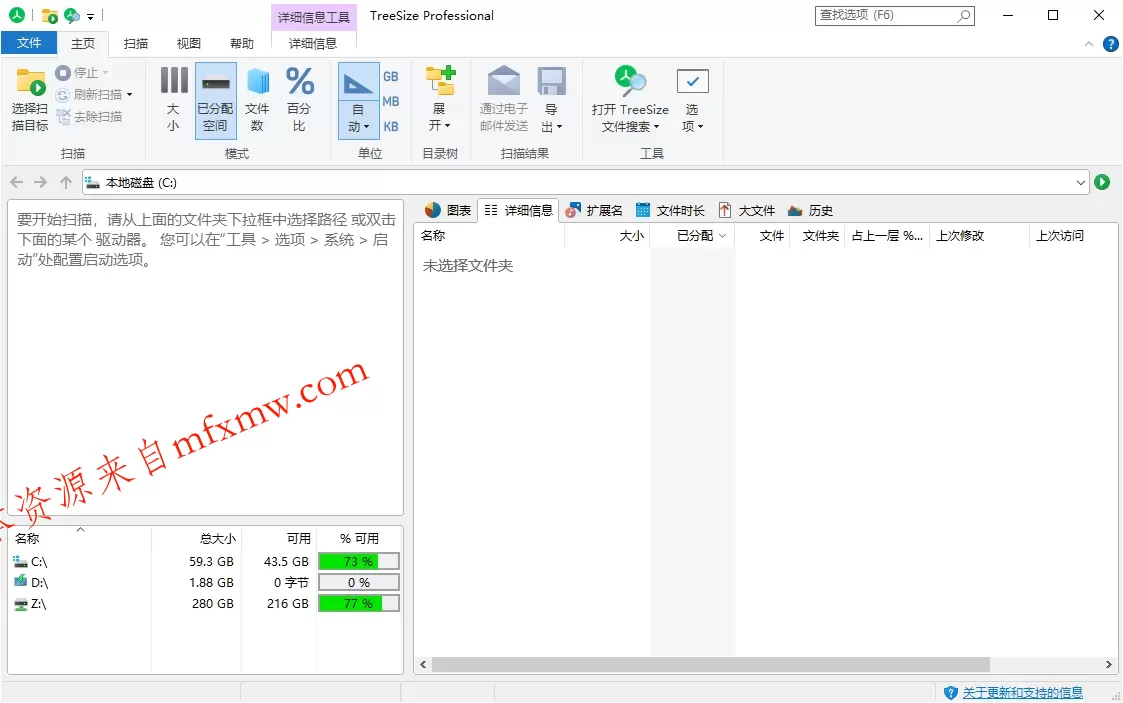Open the 扩展名 tab

coord(594,210)
